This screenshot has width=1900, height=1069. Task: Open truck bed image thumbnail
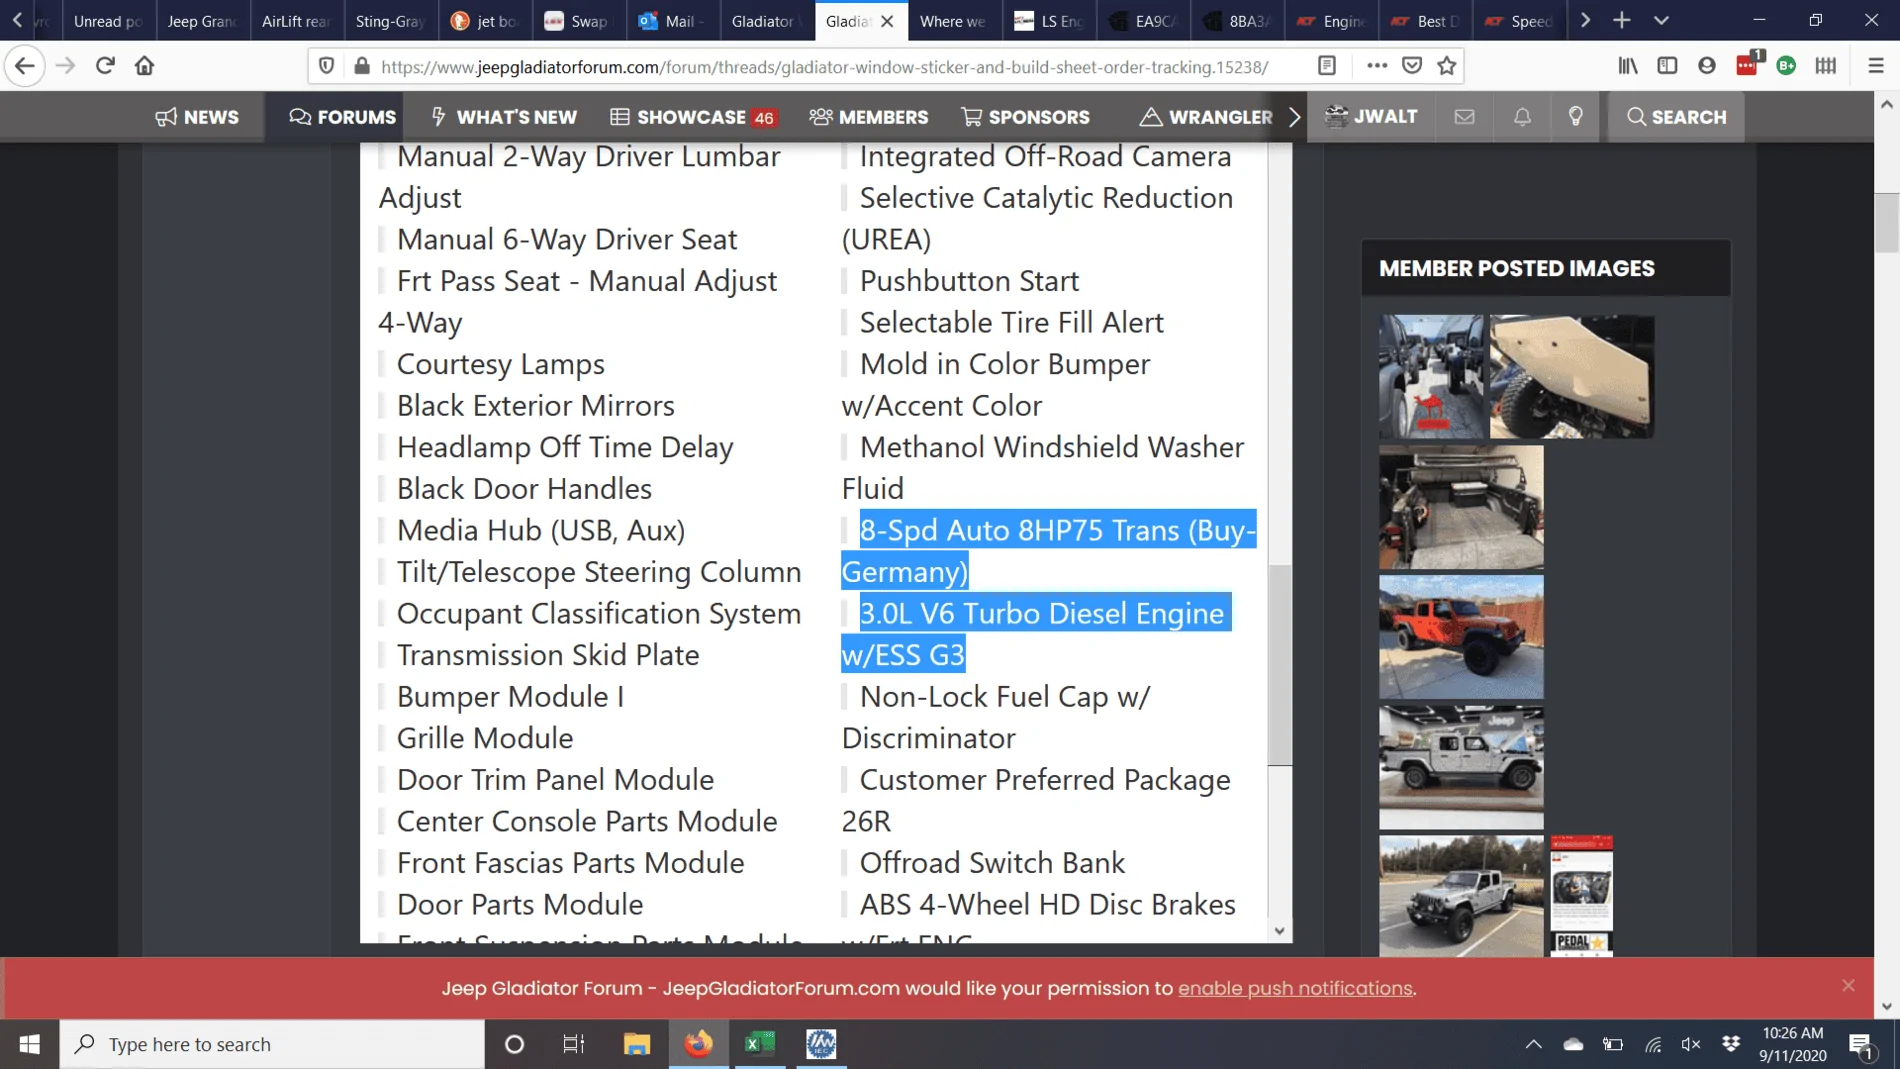point(1461,507)
